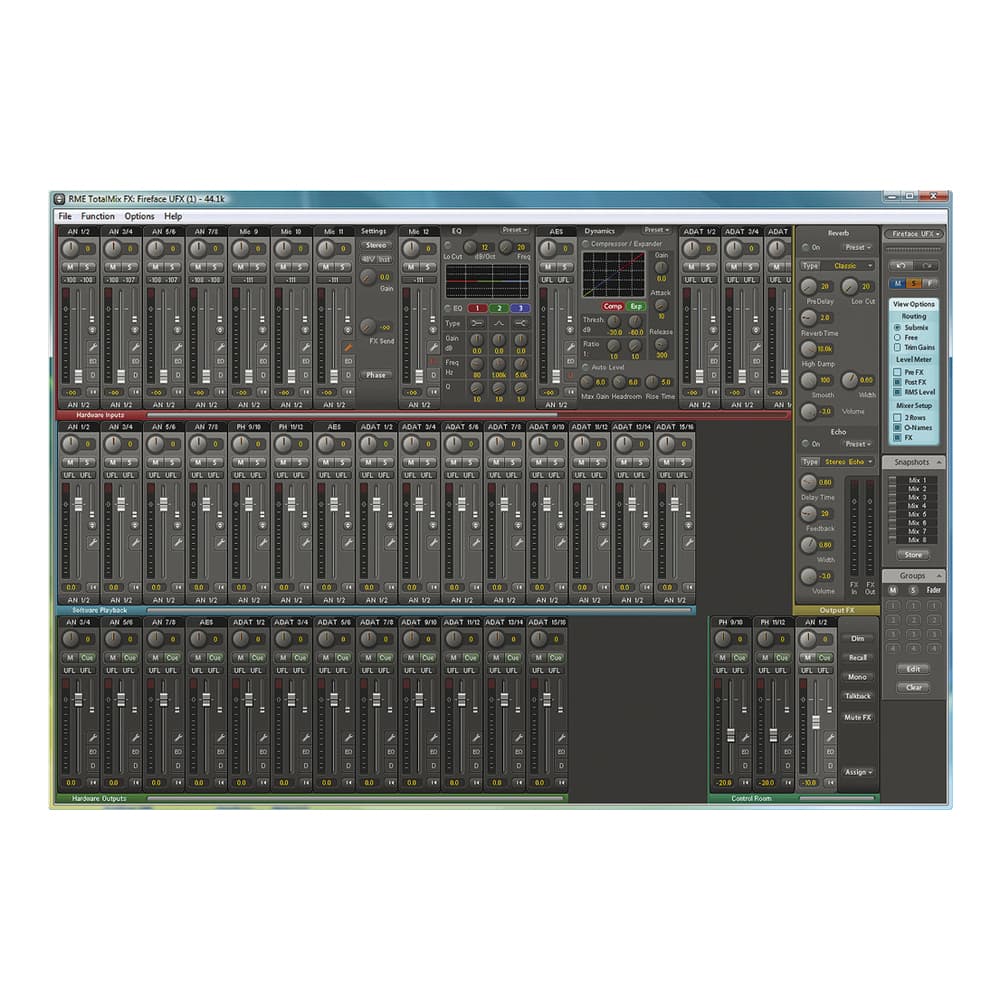The image size is (1000, 1000).
Task: Open EQ panel on hardware input AN 3/4
Action: (x=135, y=361)
